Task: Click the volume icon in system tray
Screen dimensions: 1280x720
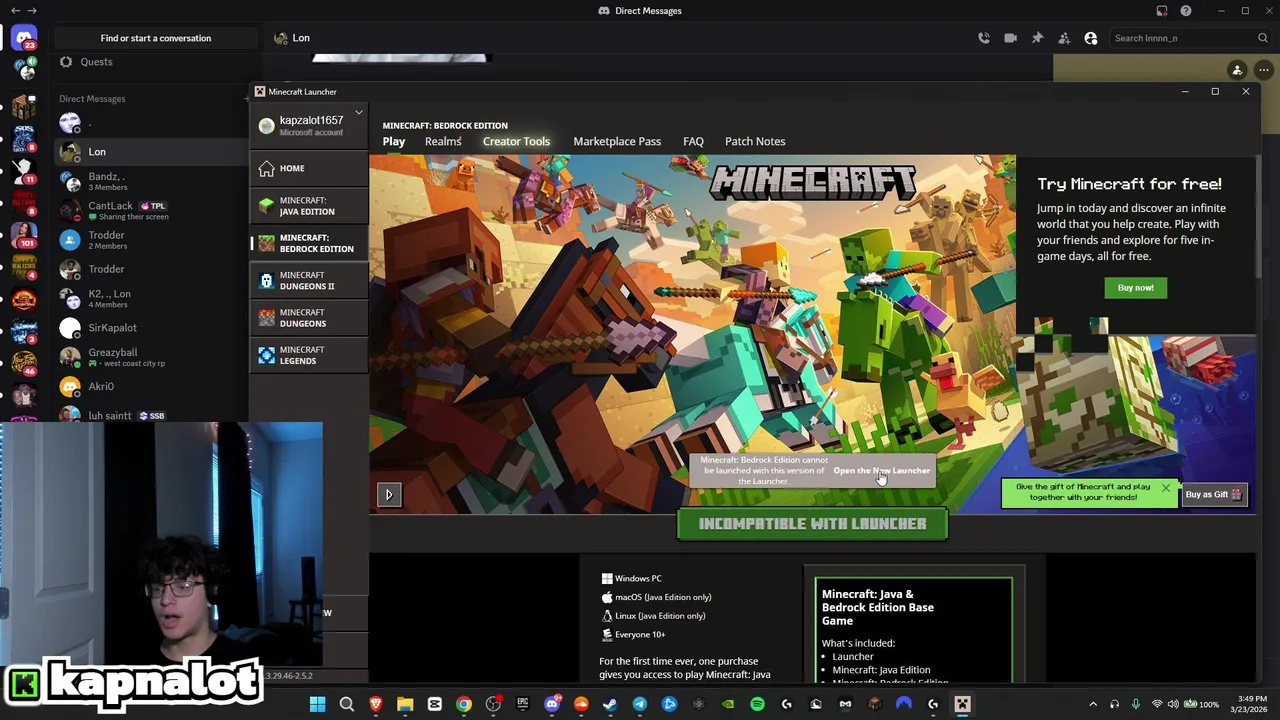Action: pos(1173,704)
